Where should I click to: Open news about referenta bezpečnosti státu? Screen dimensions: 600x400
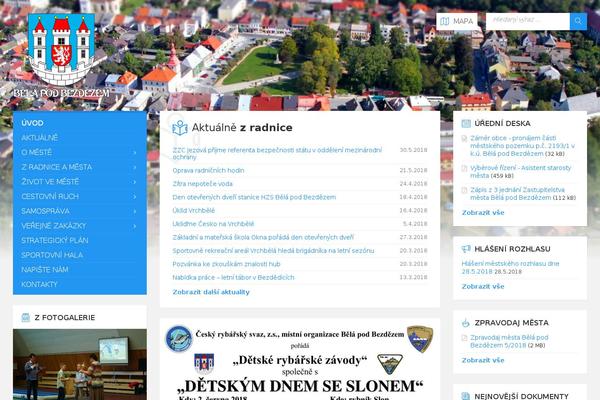tap(277, 153)
